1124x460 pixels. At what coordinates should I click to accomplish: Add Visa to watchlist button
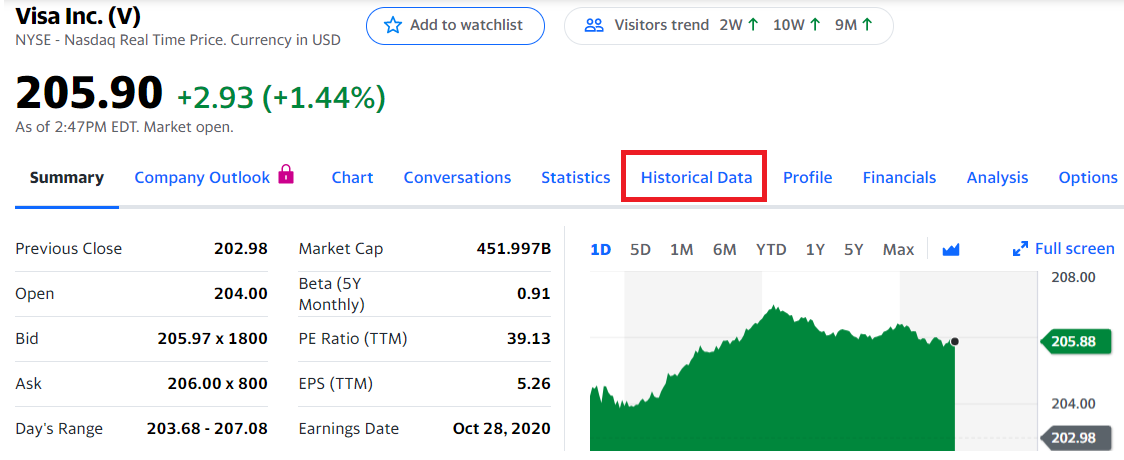coord(455,26)
